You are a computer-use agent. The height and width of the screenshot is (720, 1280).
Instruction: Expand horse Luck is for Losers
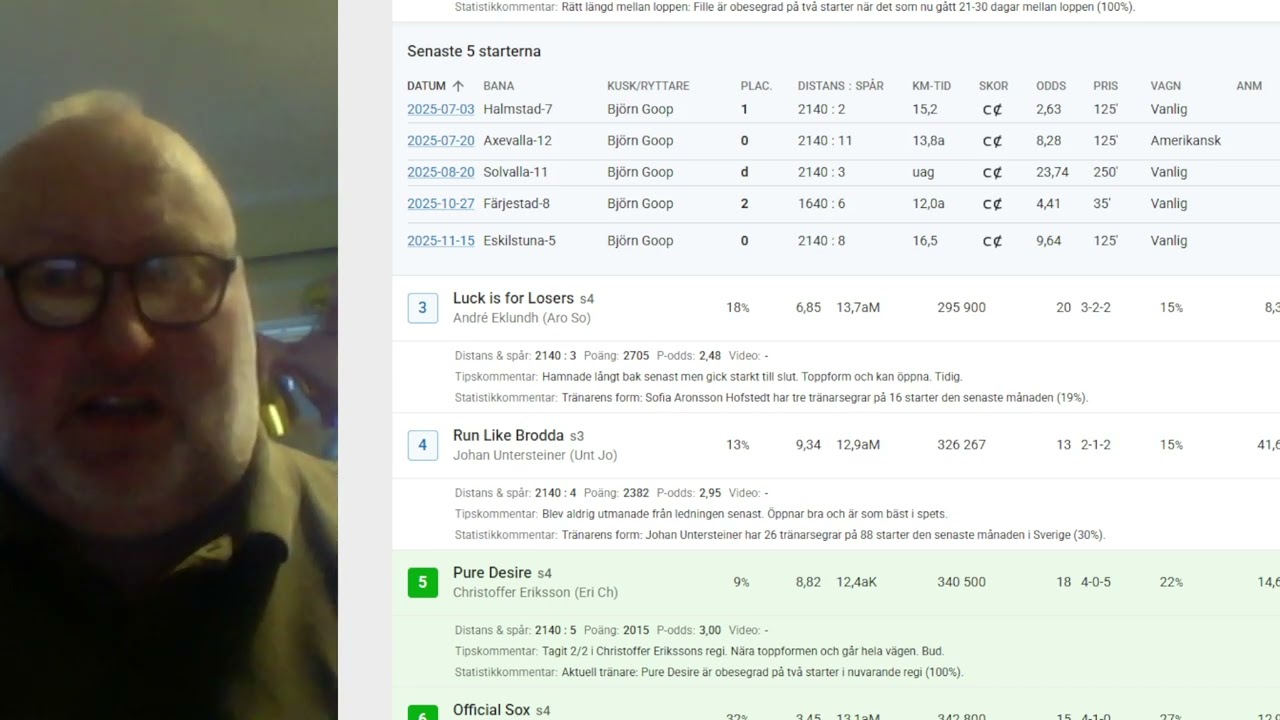tap(513, 298)
